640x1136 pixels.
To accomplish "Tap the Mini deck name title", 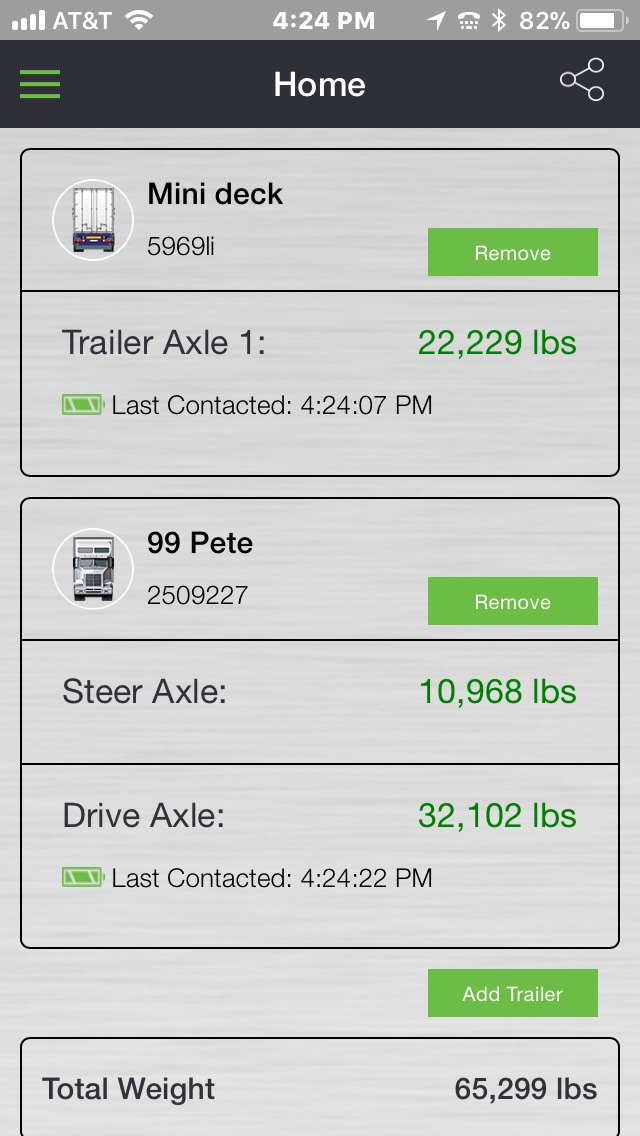I will 215,194.
